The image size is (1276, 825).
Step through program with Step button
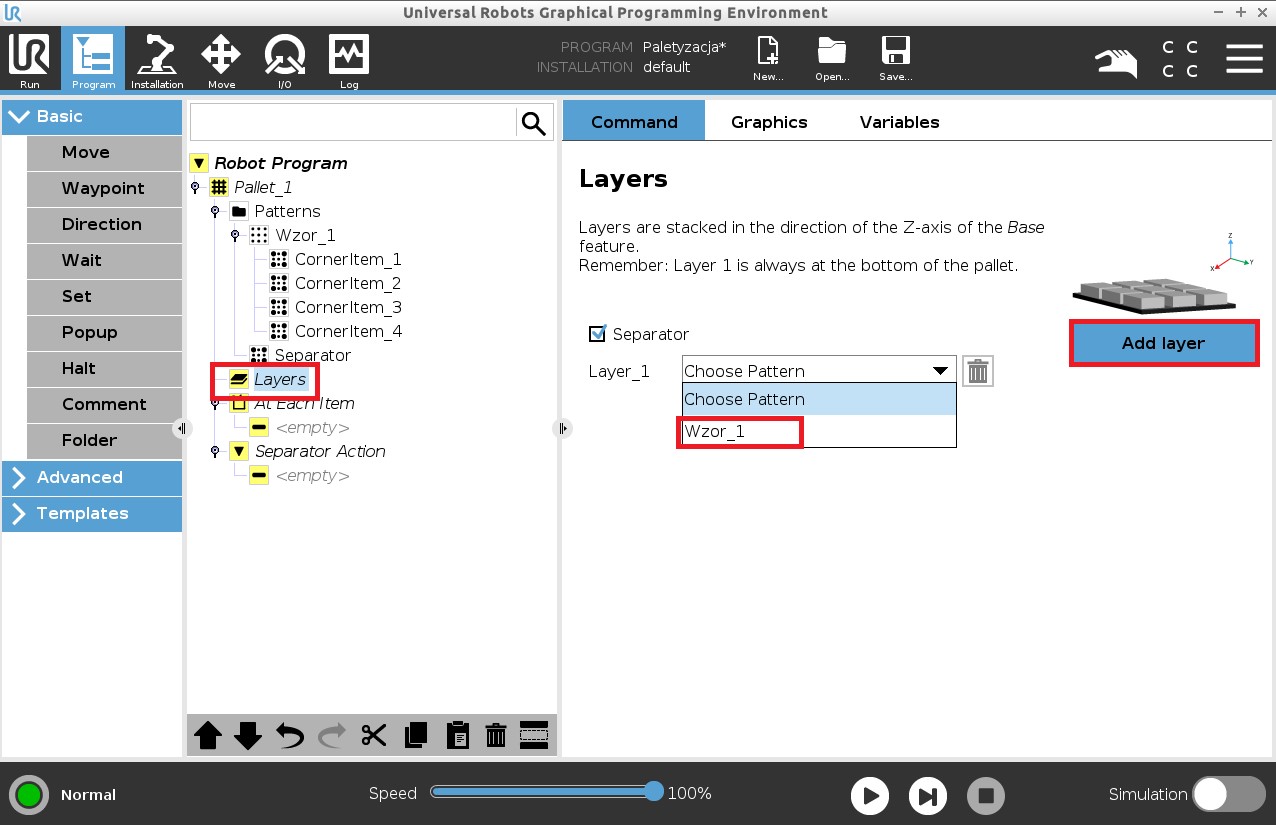coord(928,796)
